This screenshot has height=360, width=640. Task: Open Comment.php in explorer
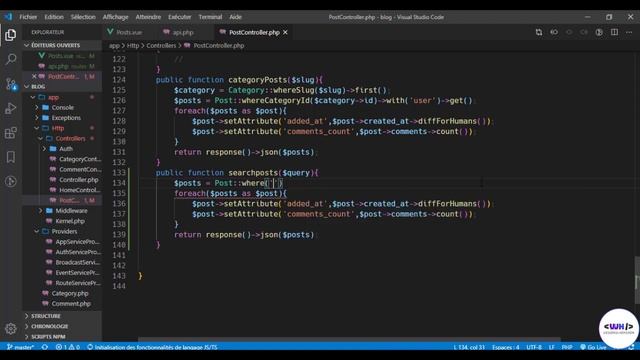point(71,303)
